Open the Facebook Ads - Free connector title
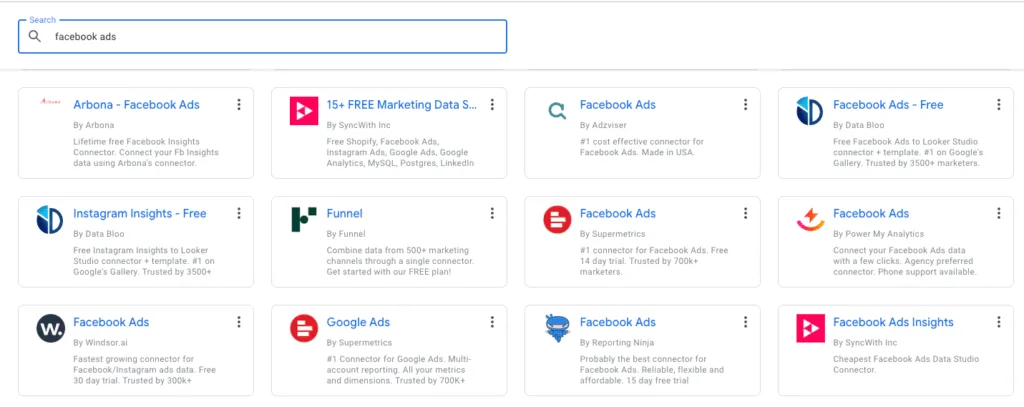 [x=887, y=105]
